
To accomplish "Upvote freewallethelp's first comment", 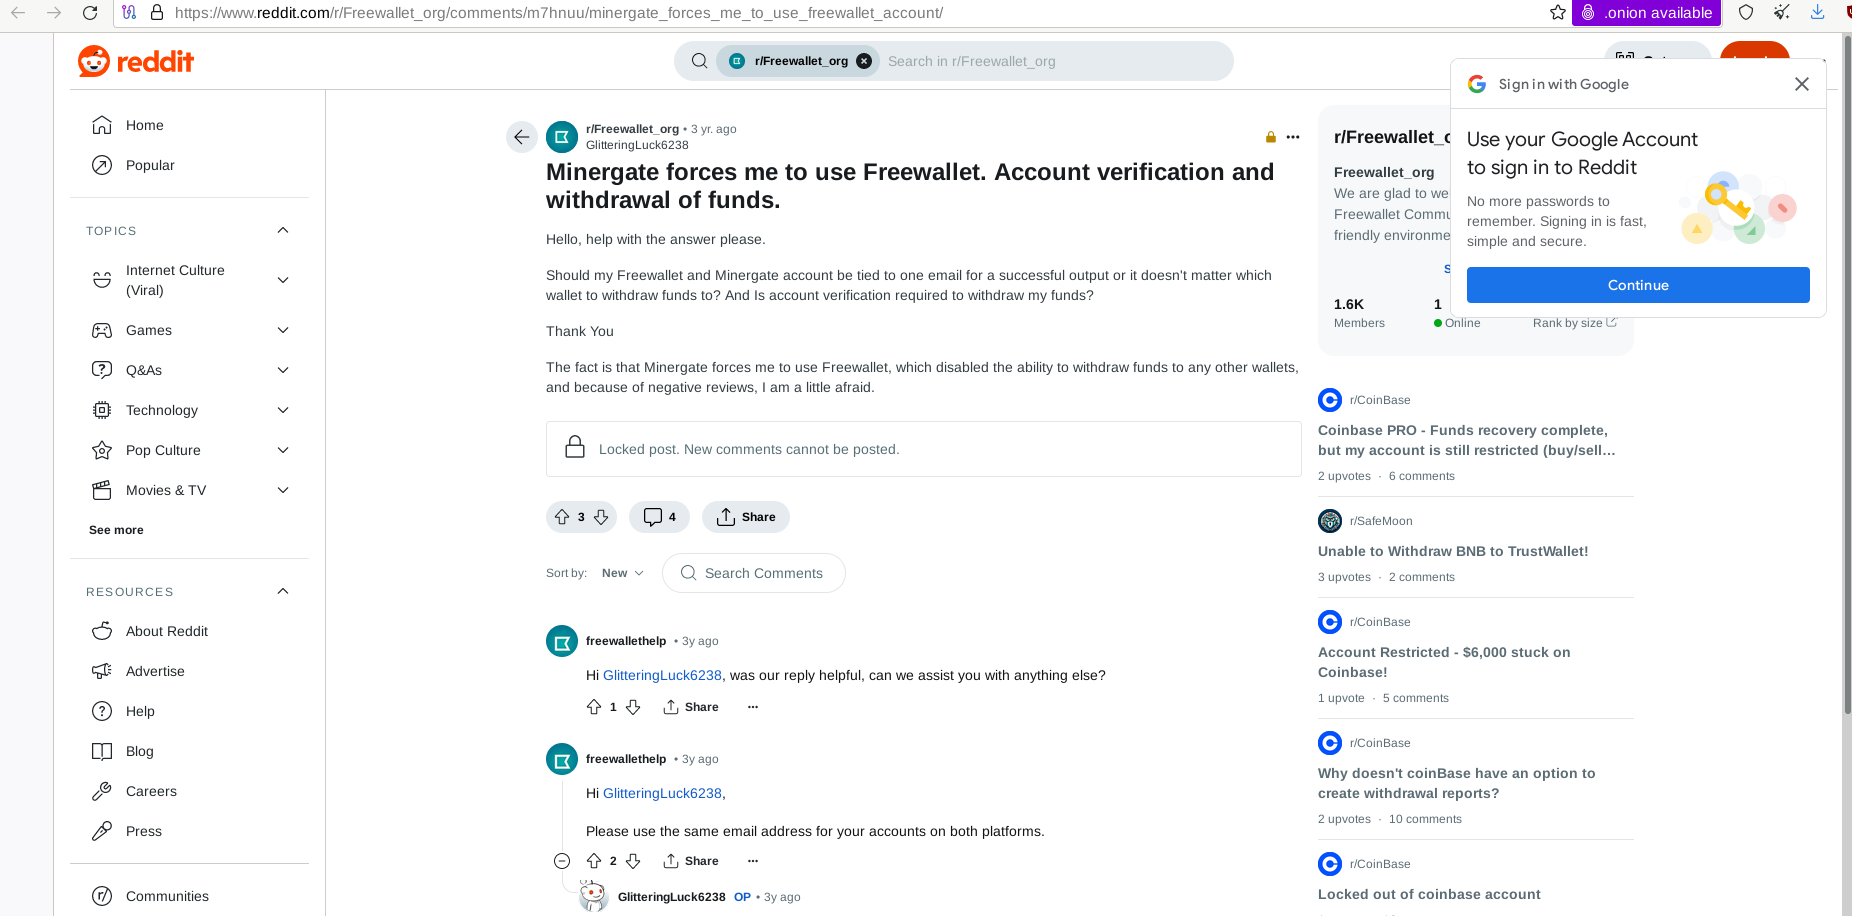I will click(594, 707).
